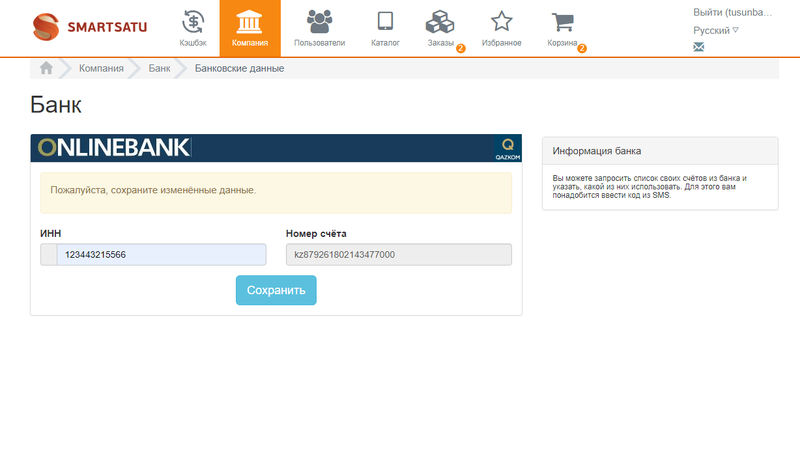Click the Информация банка panel header
Viewport: 800px width, 453px height.
coord(660,151)
